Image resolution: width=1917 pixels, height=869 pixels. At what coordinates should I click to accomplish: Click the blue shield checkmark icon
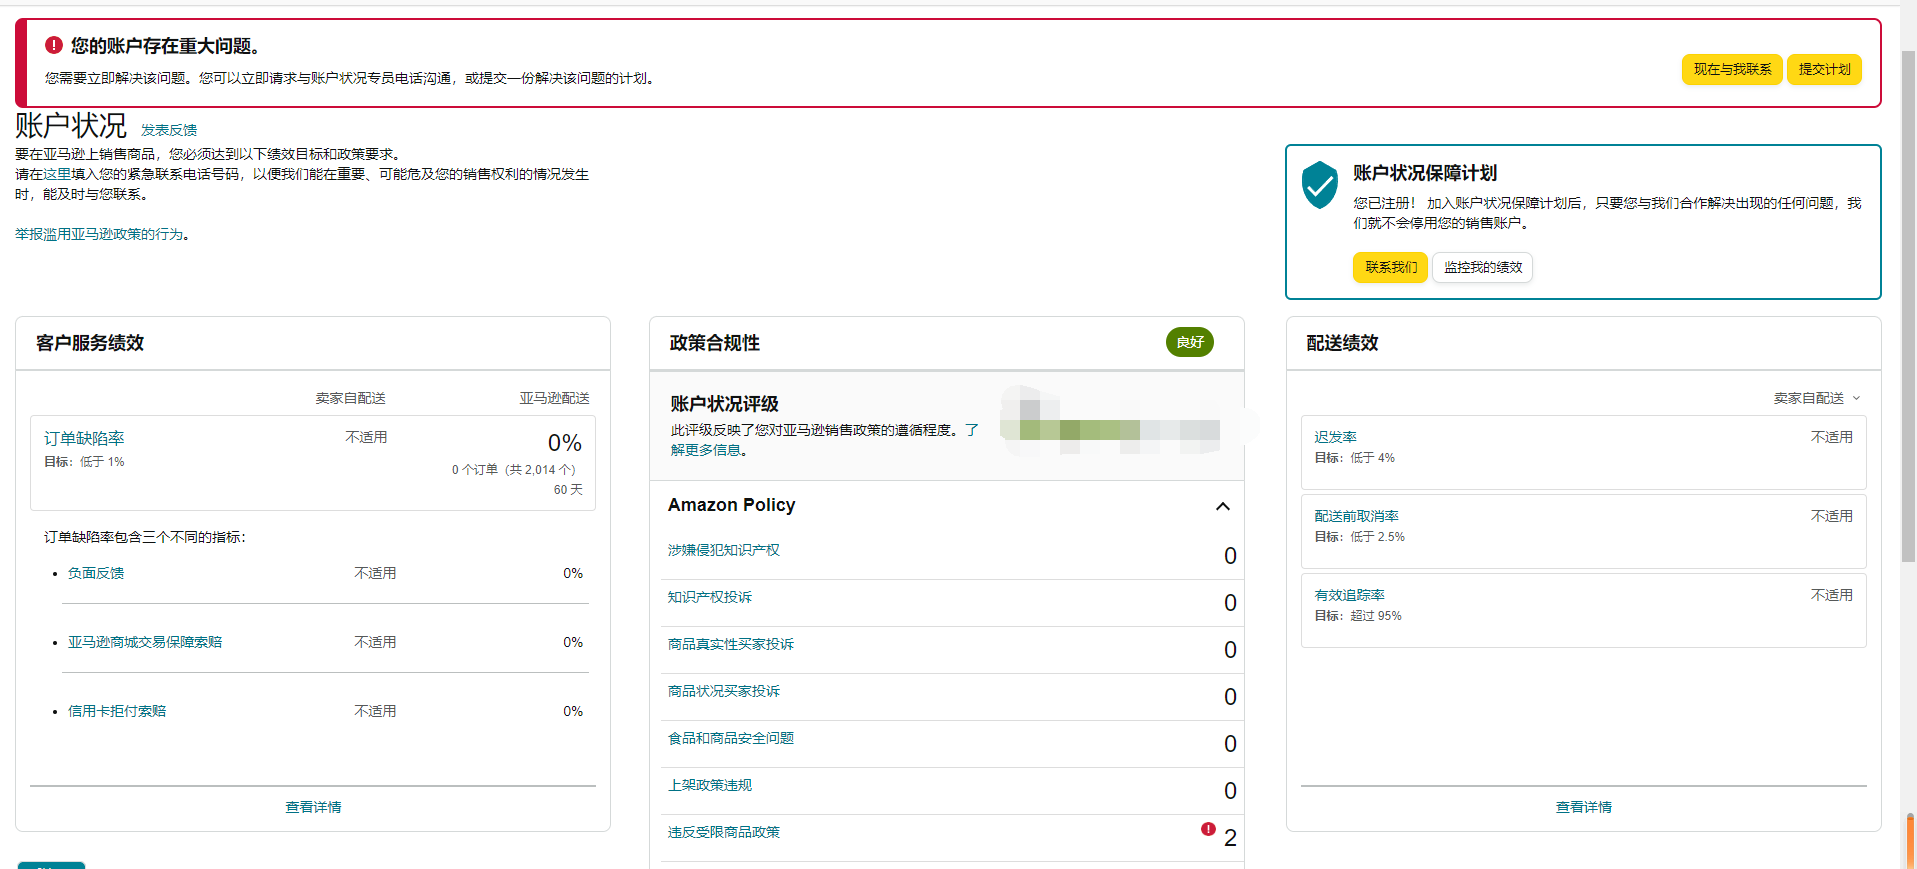click(x=1320, y=185)
